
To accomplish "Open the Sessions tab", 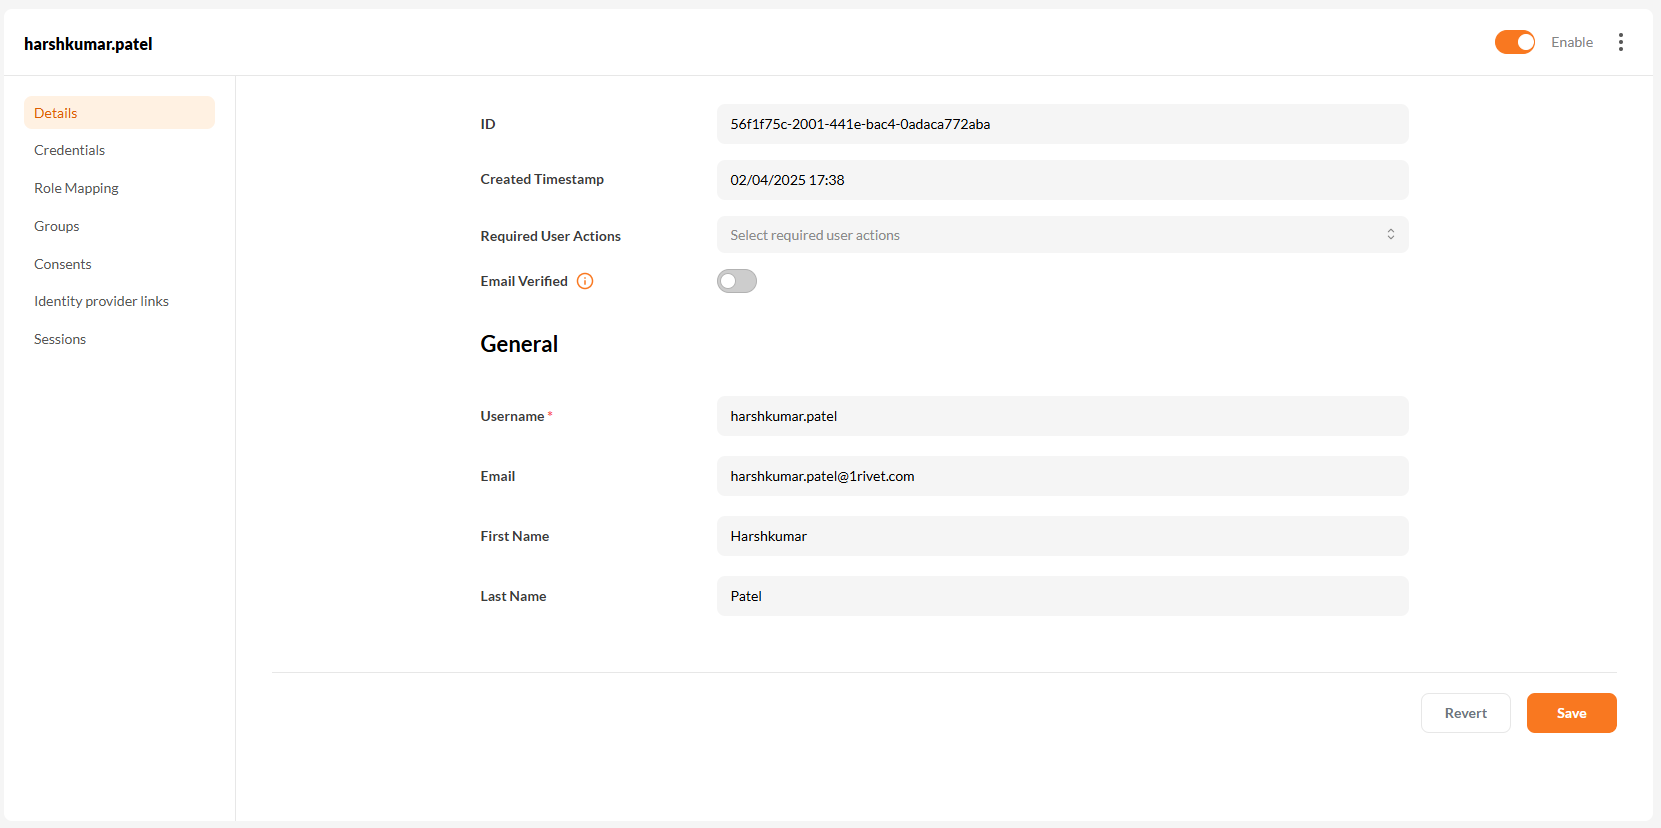I will click(x=60, y=339).
